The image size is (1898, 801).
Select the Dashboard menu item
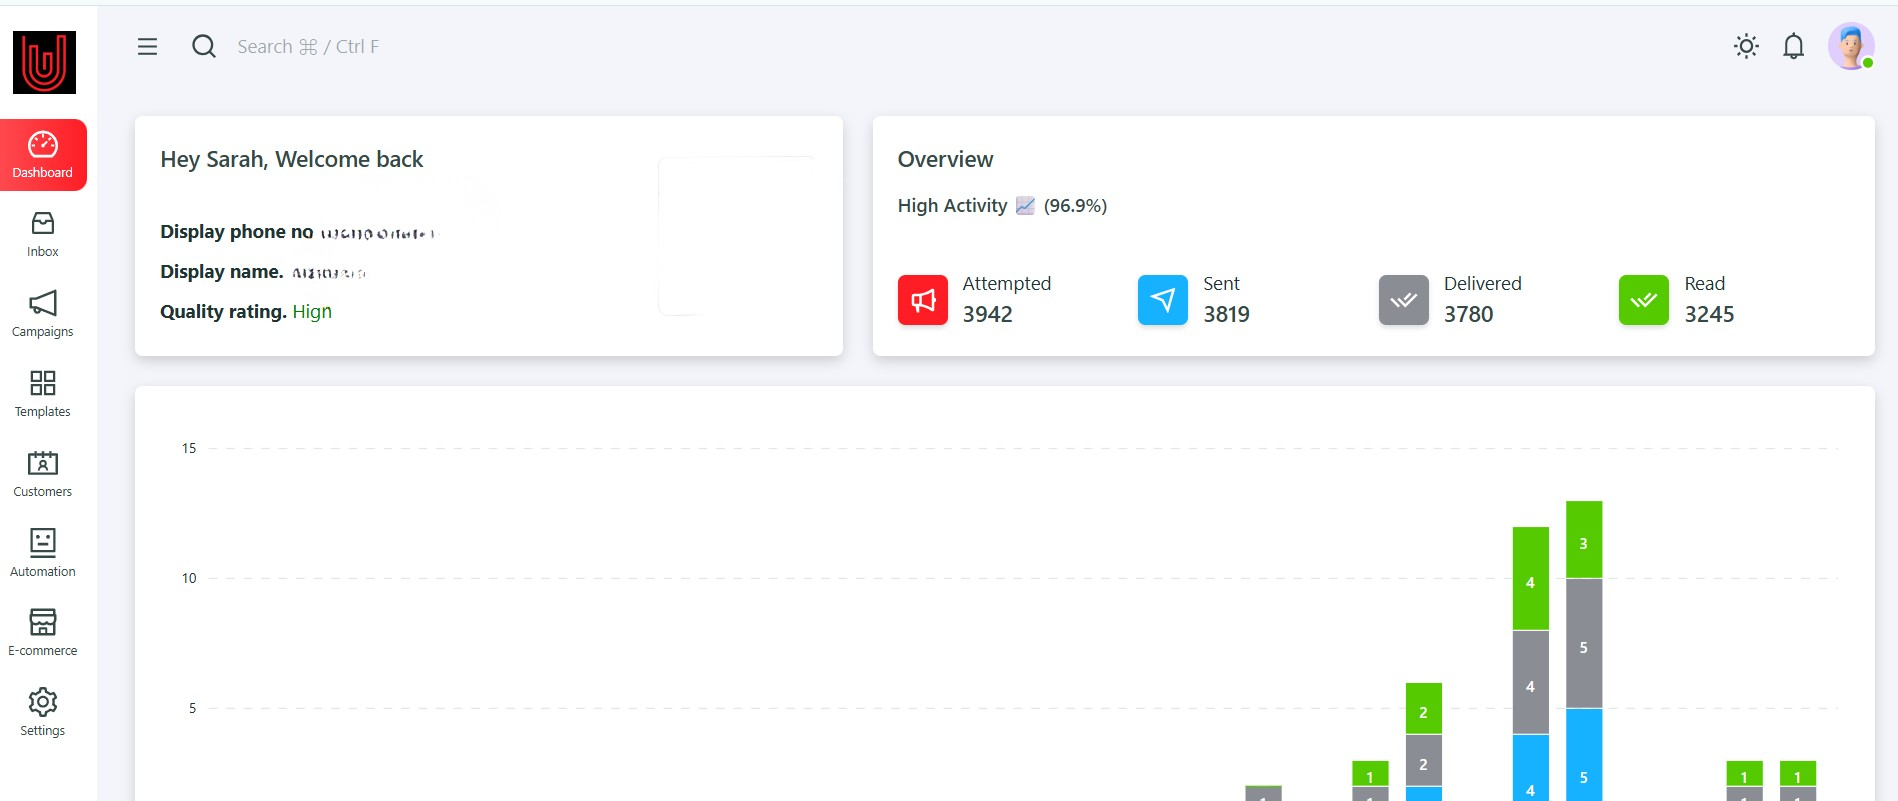(43, 155)
